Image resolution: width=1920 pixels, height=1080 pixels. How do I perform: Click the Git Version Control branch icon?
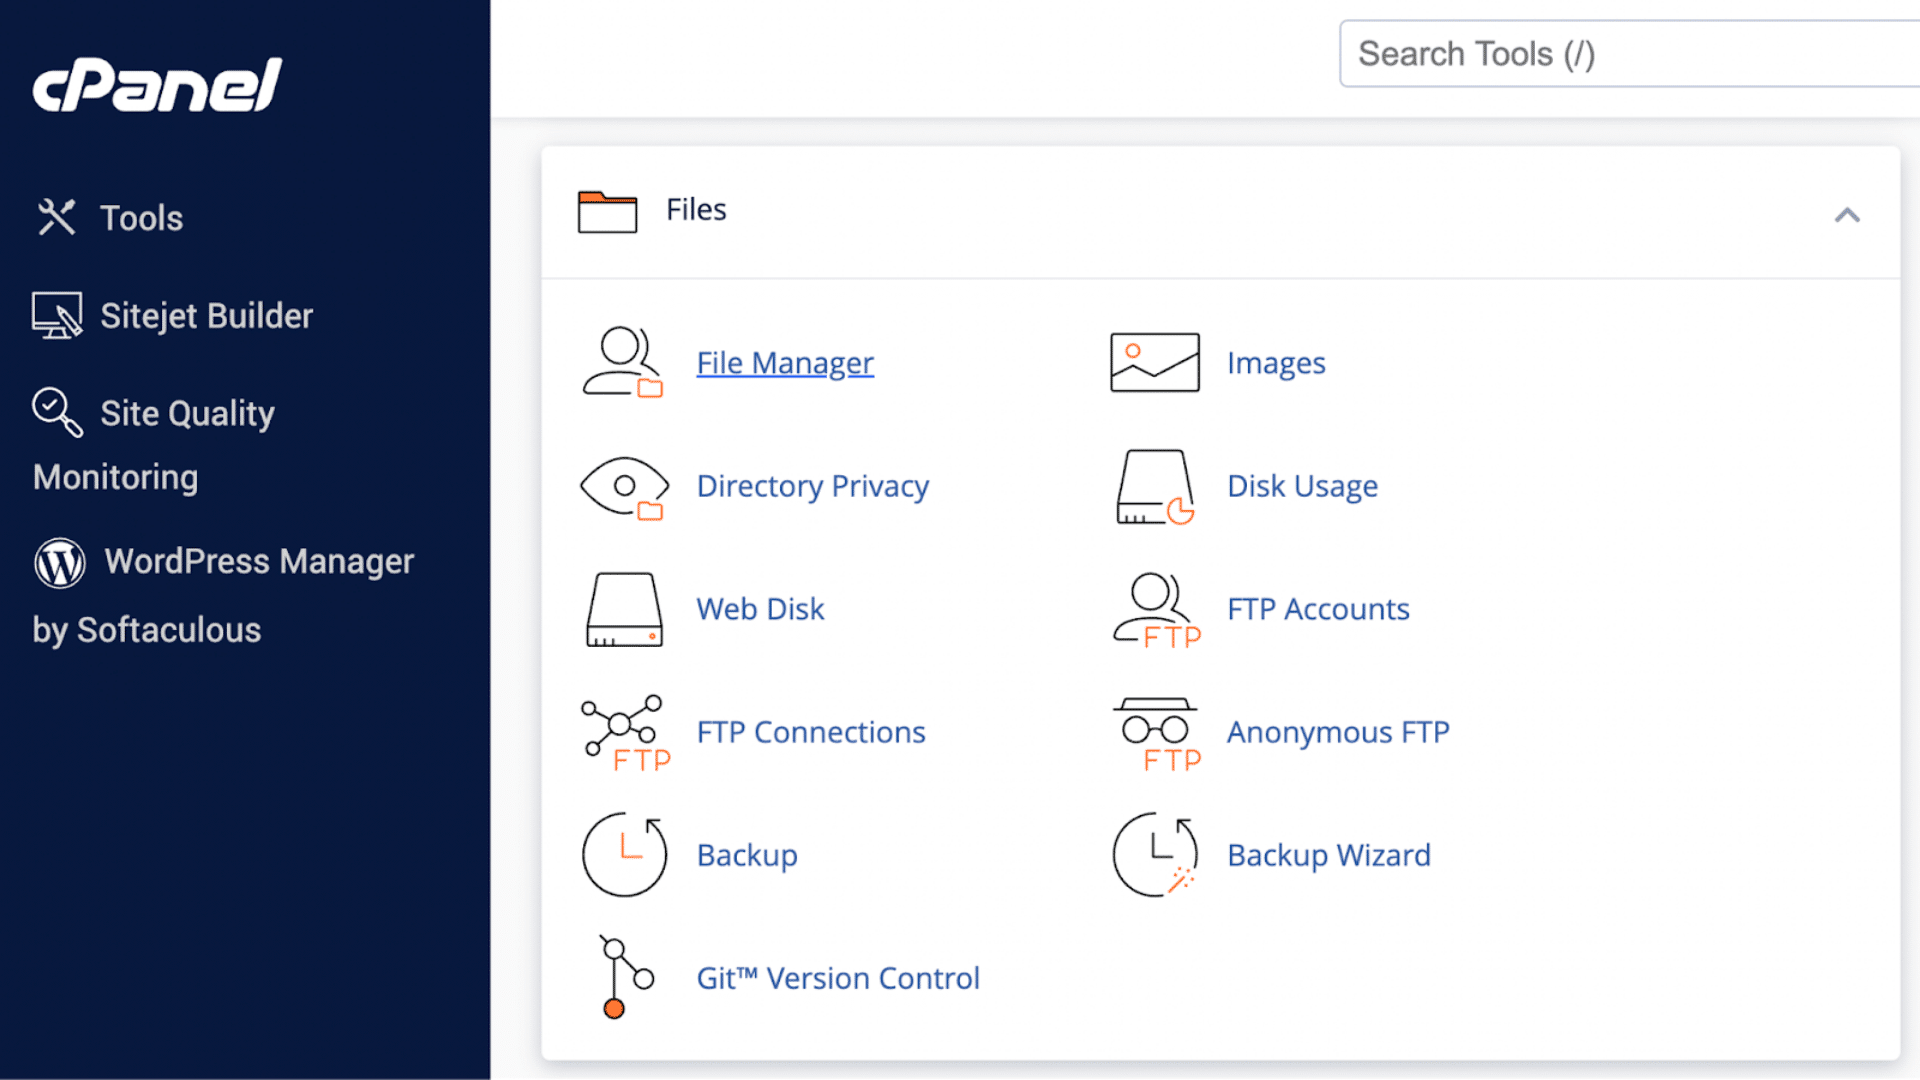(x=622, y=978)
